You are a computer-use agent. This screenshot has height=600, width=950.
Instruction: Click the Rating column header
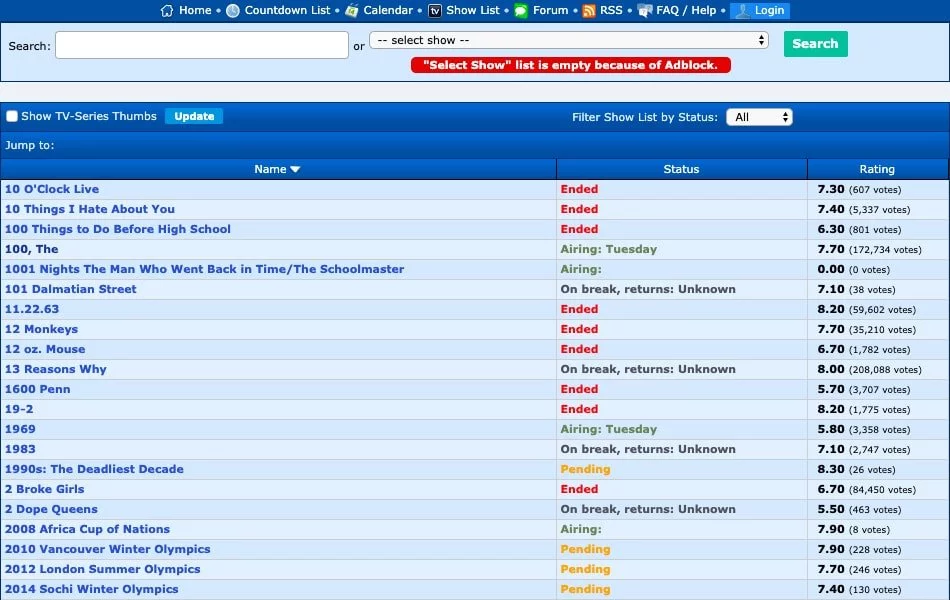click(877, 170)
